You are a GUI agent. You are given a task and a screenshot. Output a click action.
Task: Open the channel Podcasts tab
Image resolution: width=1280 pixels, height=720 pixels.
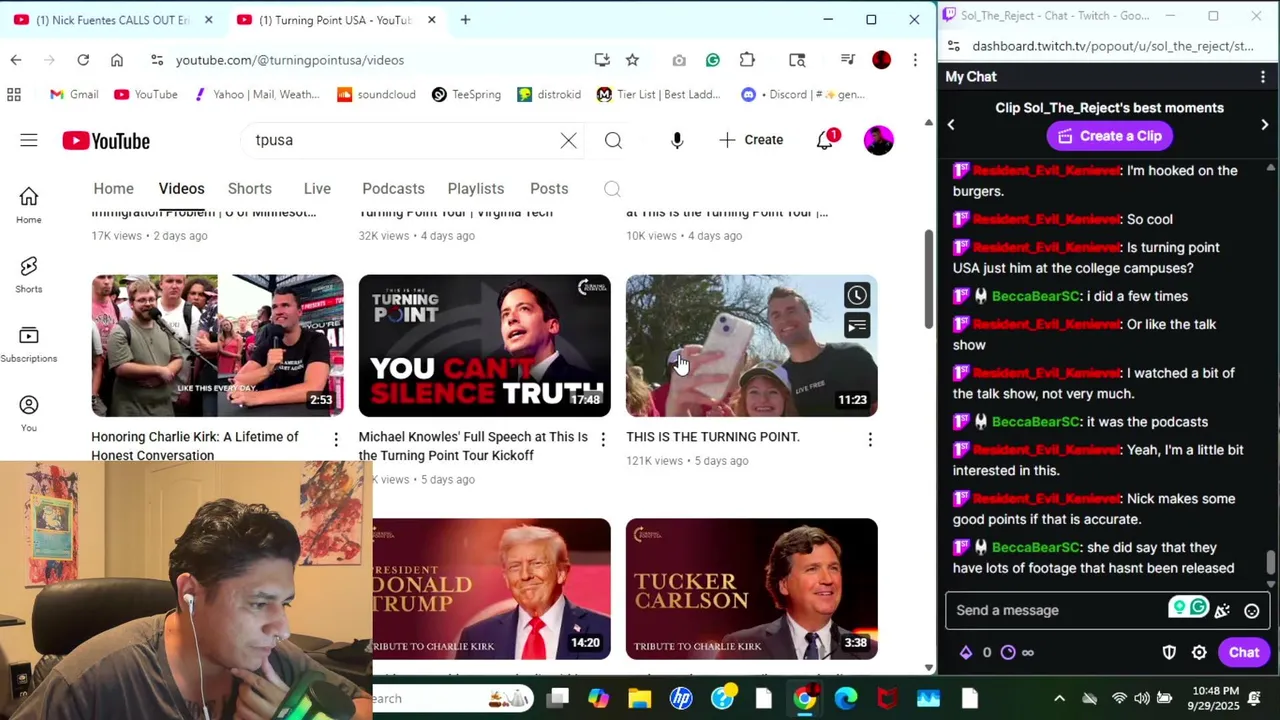pos(393,188)
